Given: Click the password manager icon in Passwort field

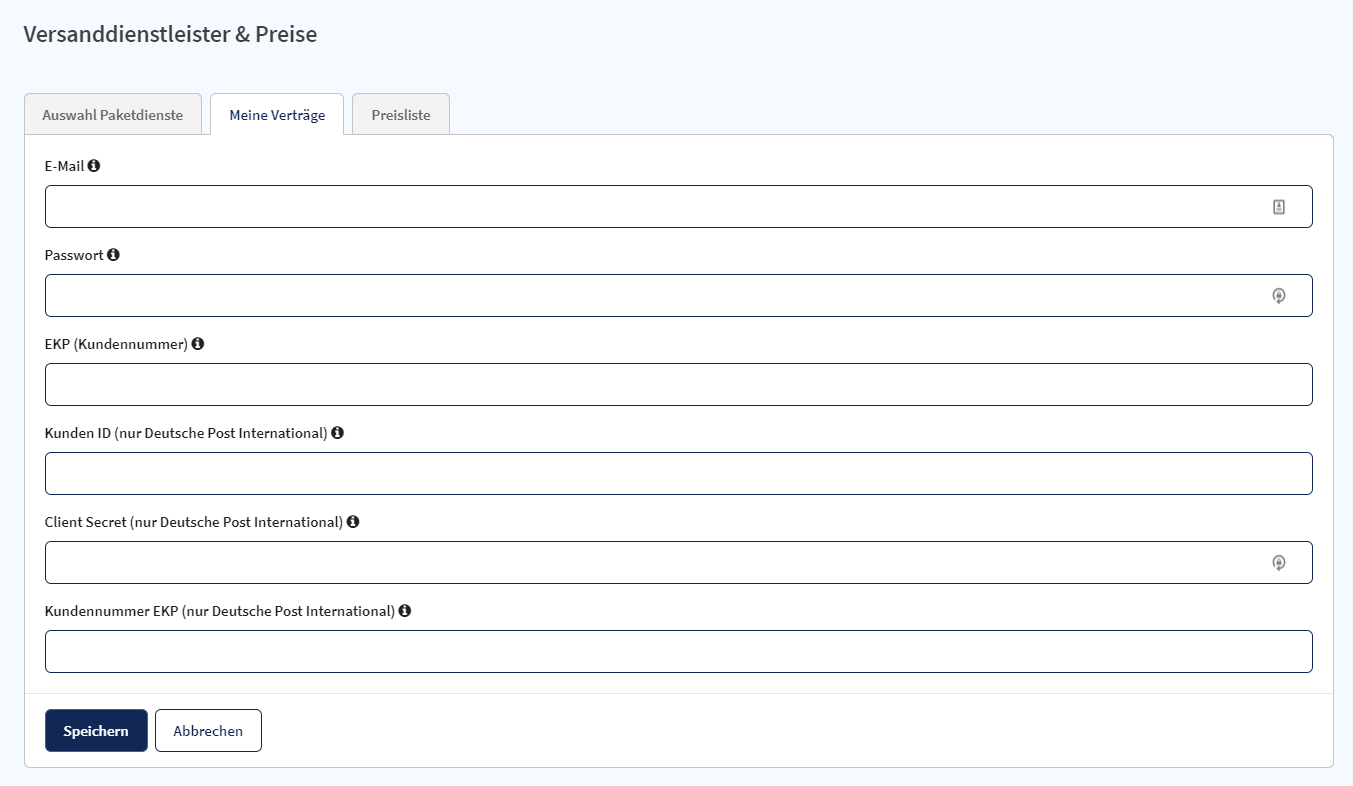Looking at the screenshot, I should pyautogui.click(x=1278, y=296).
